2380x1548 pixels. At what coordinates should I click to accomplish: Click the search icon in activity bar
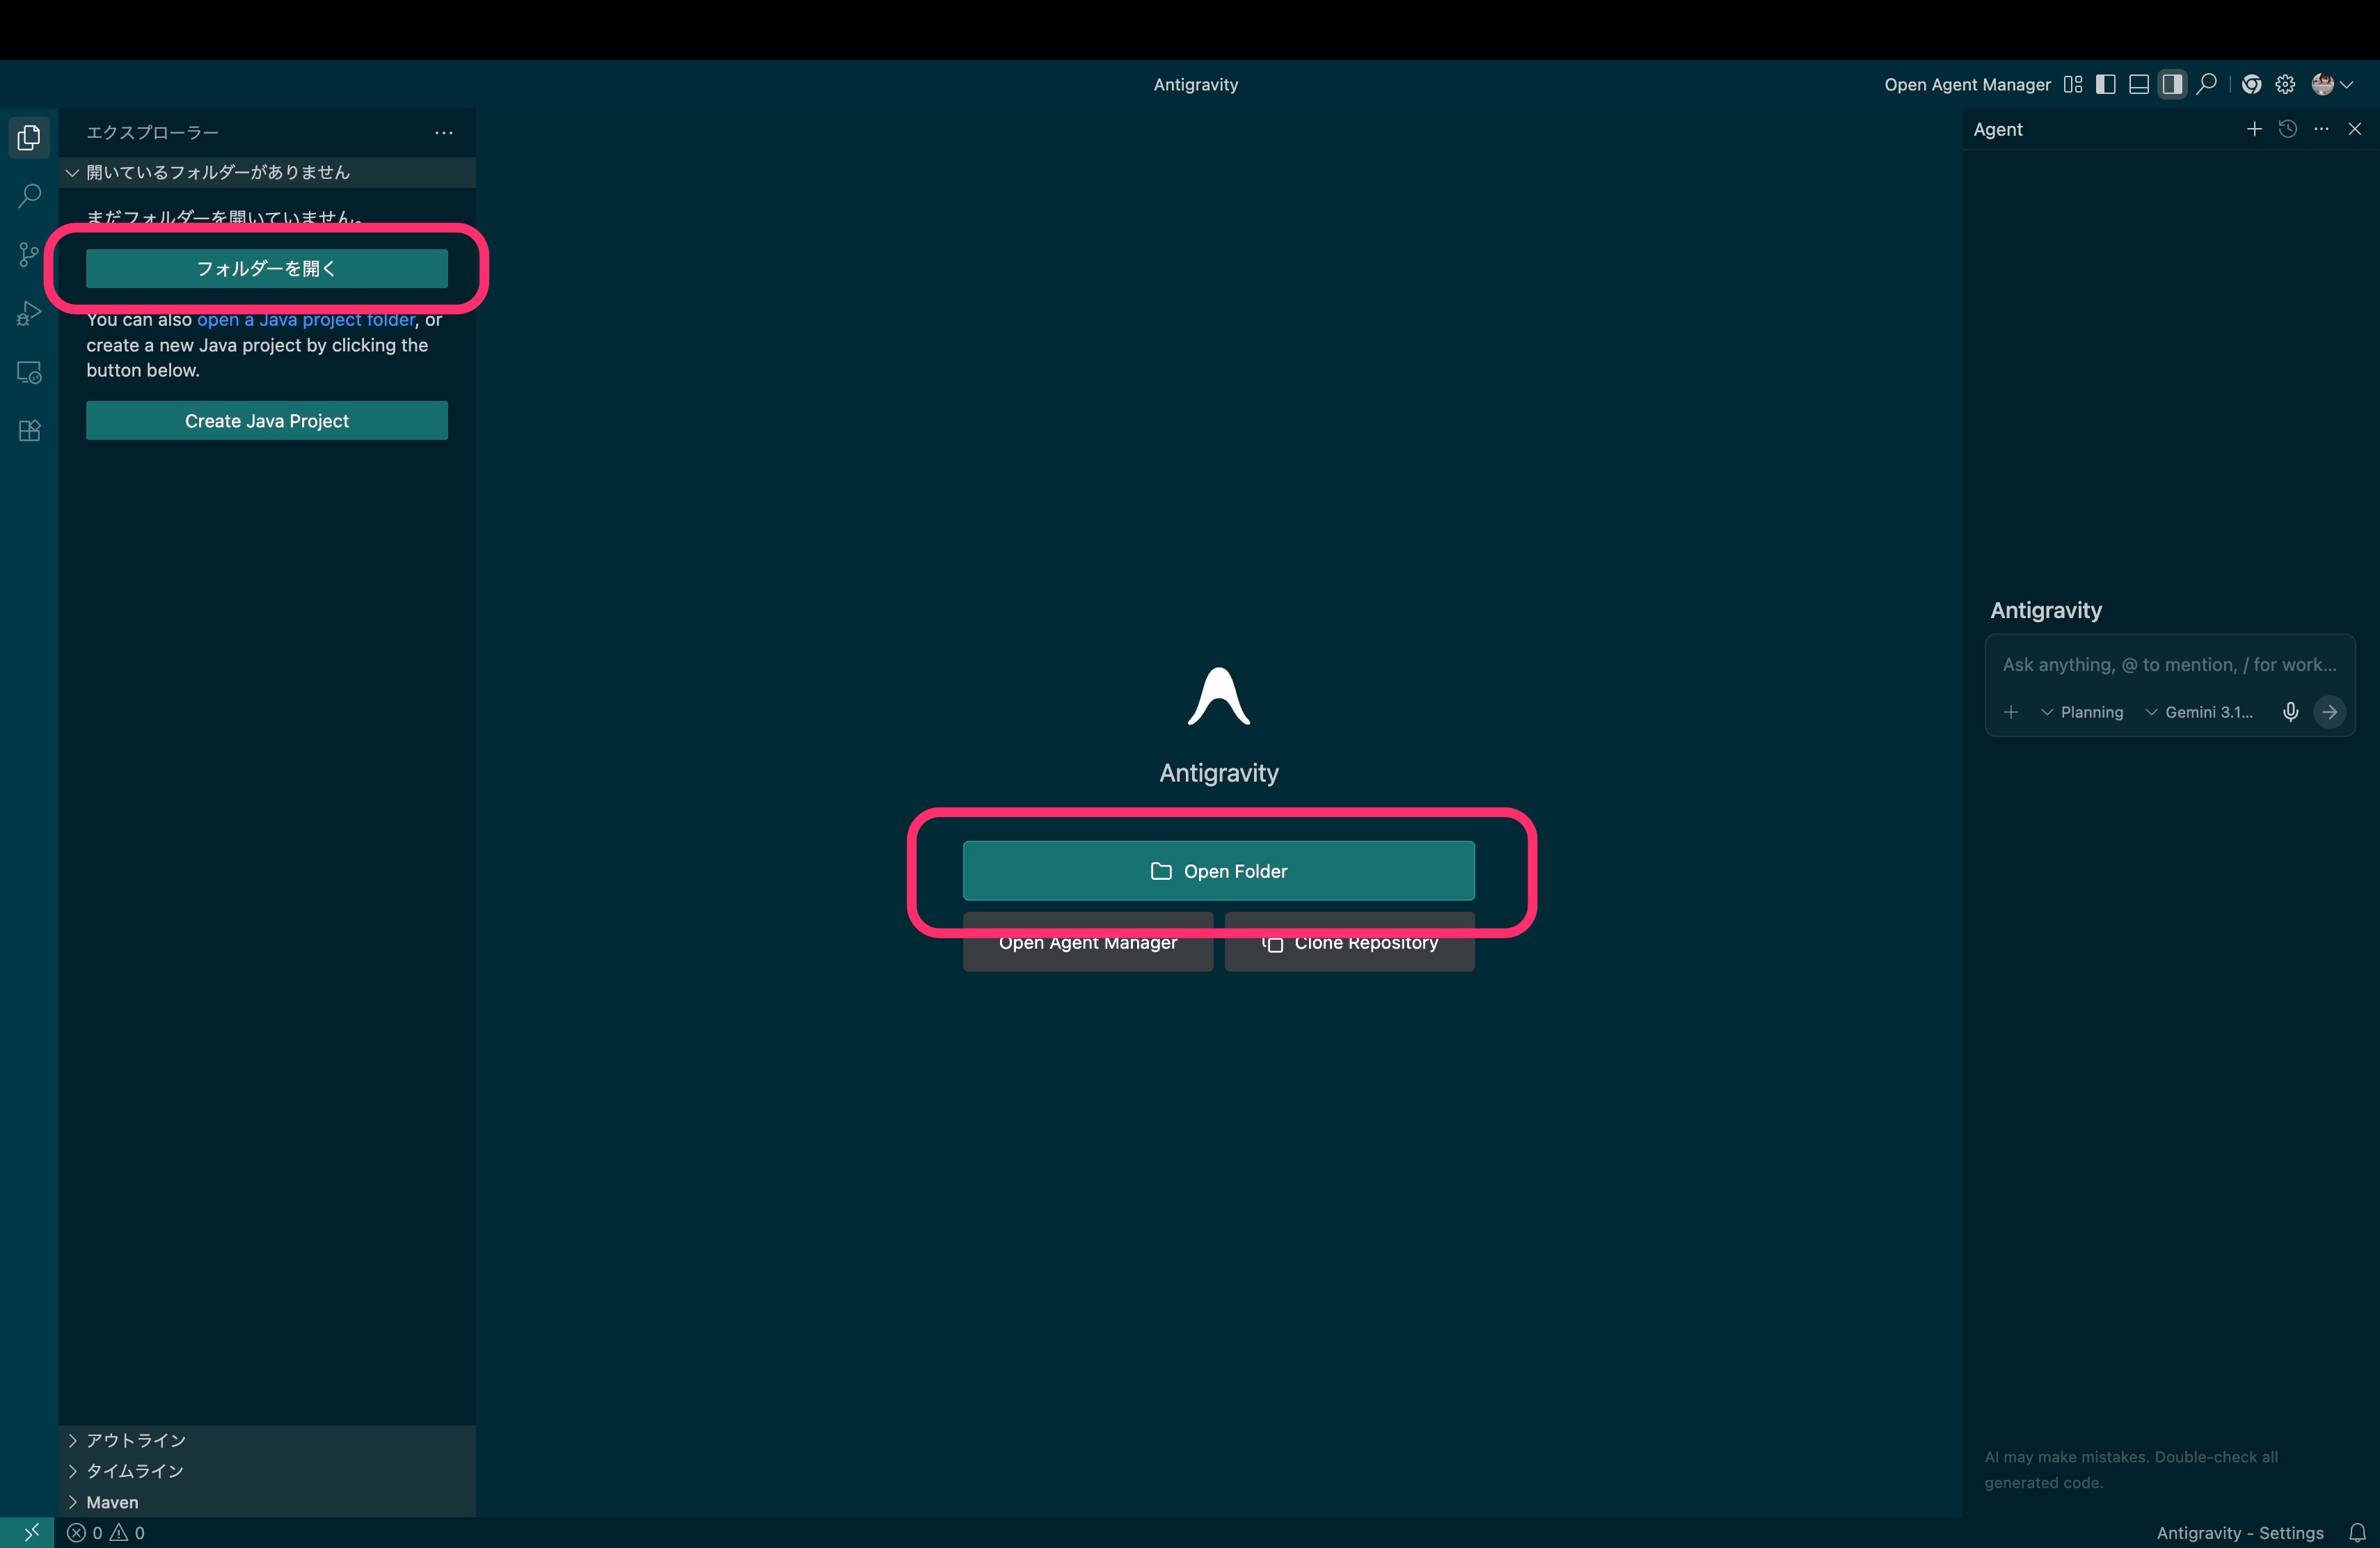tap(29, 195)
